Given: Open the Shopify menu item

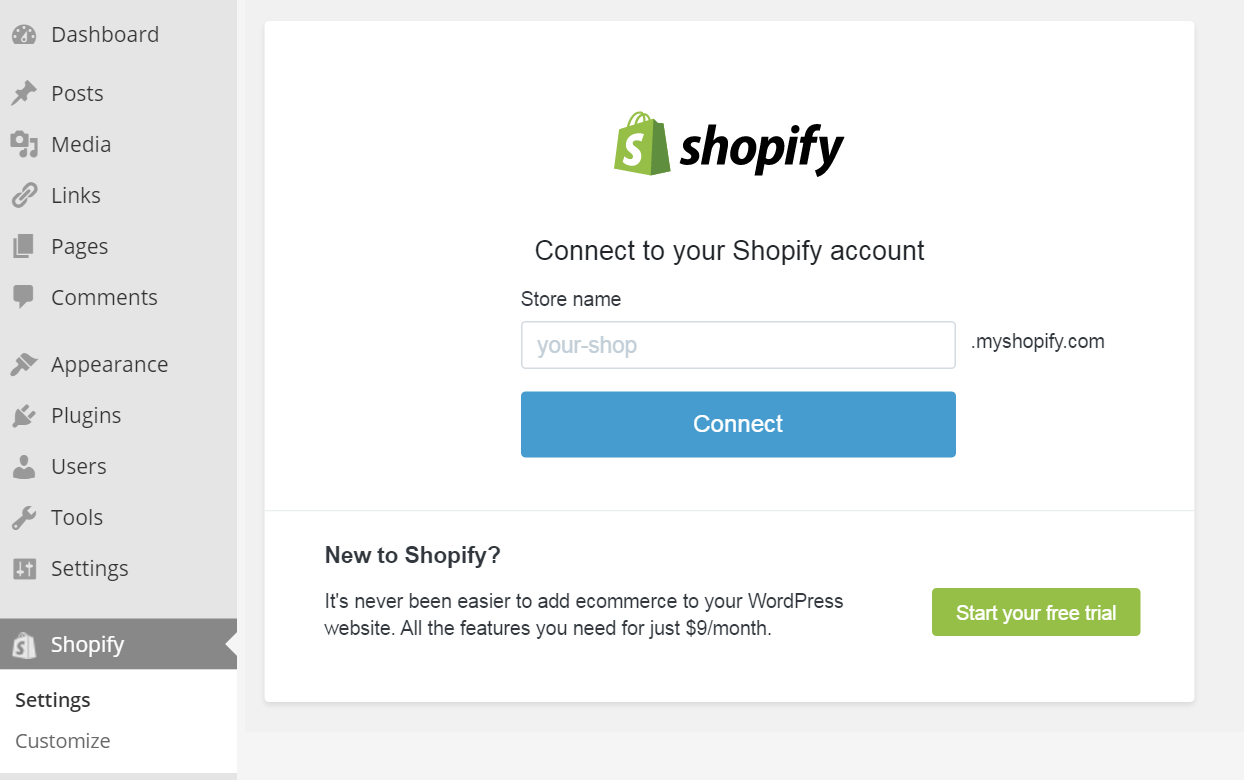Looking at the screenshot, I should (x=118, y=644).
